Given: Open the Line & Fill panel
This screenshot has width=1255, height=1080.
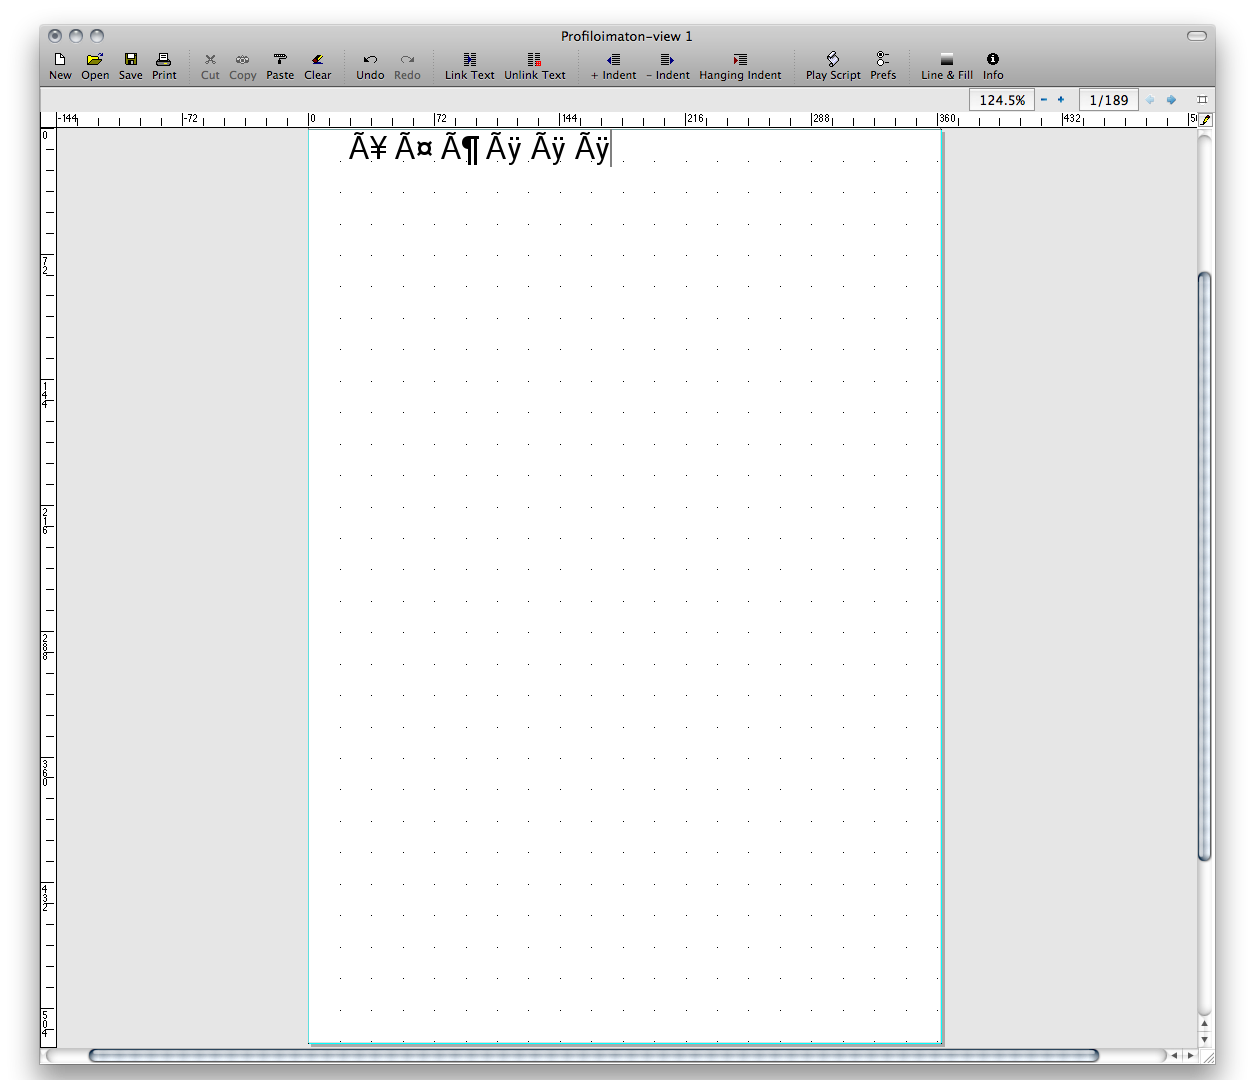Looking at the screenshot, I should click(946, 66).
